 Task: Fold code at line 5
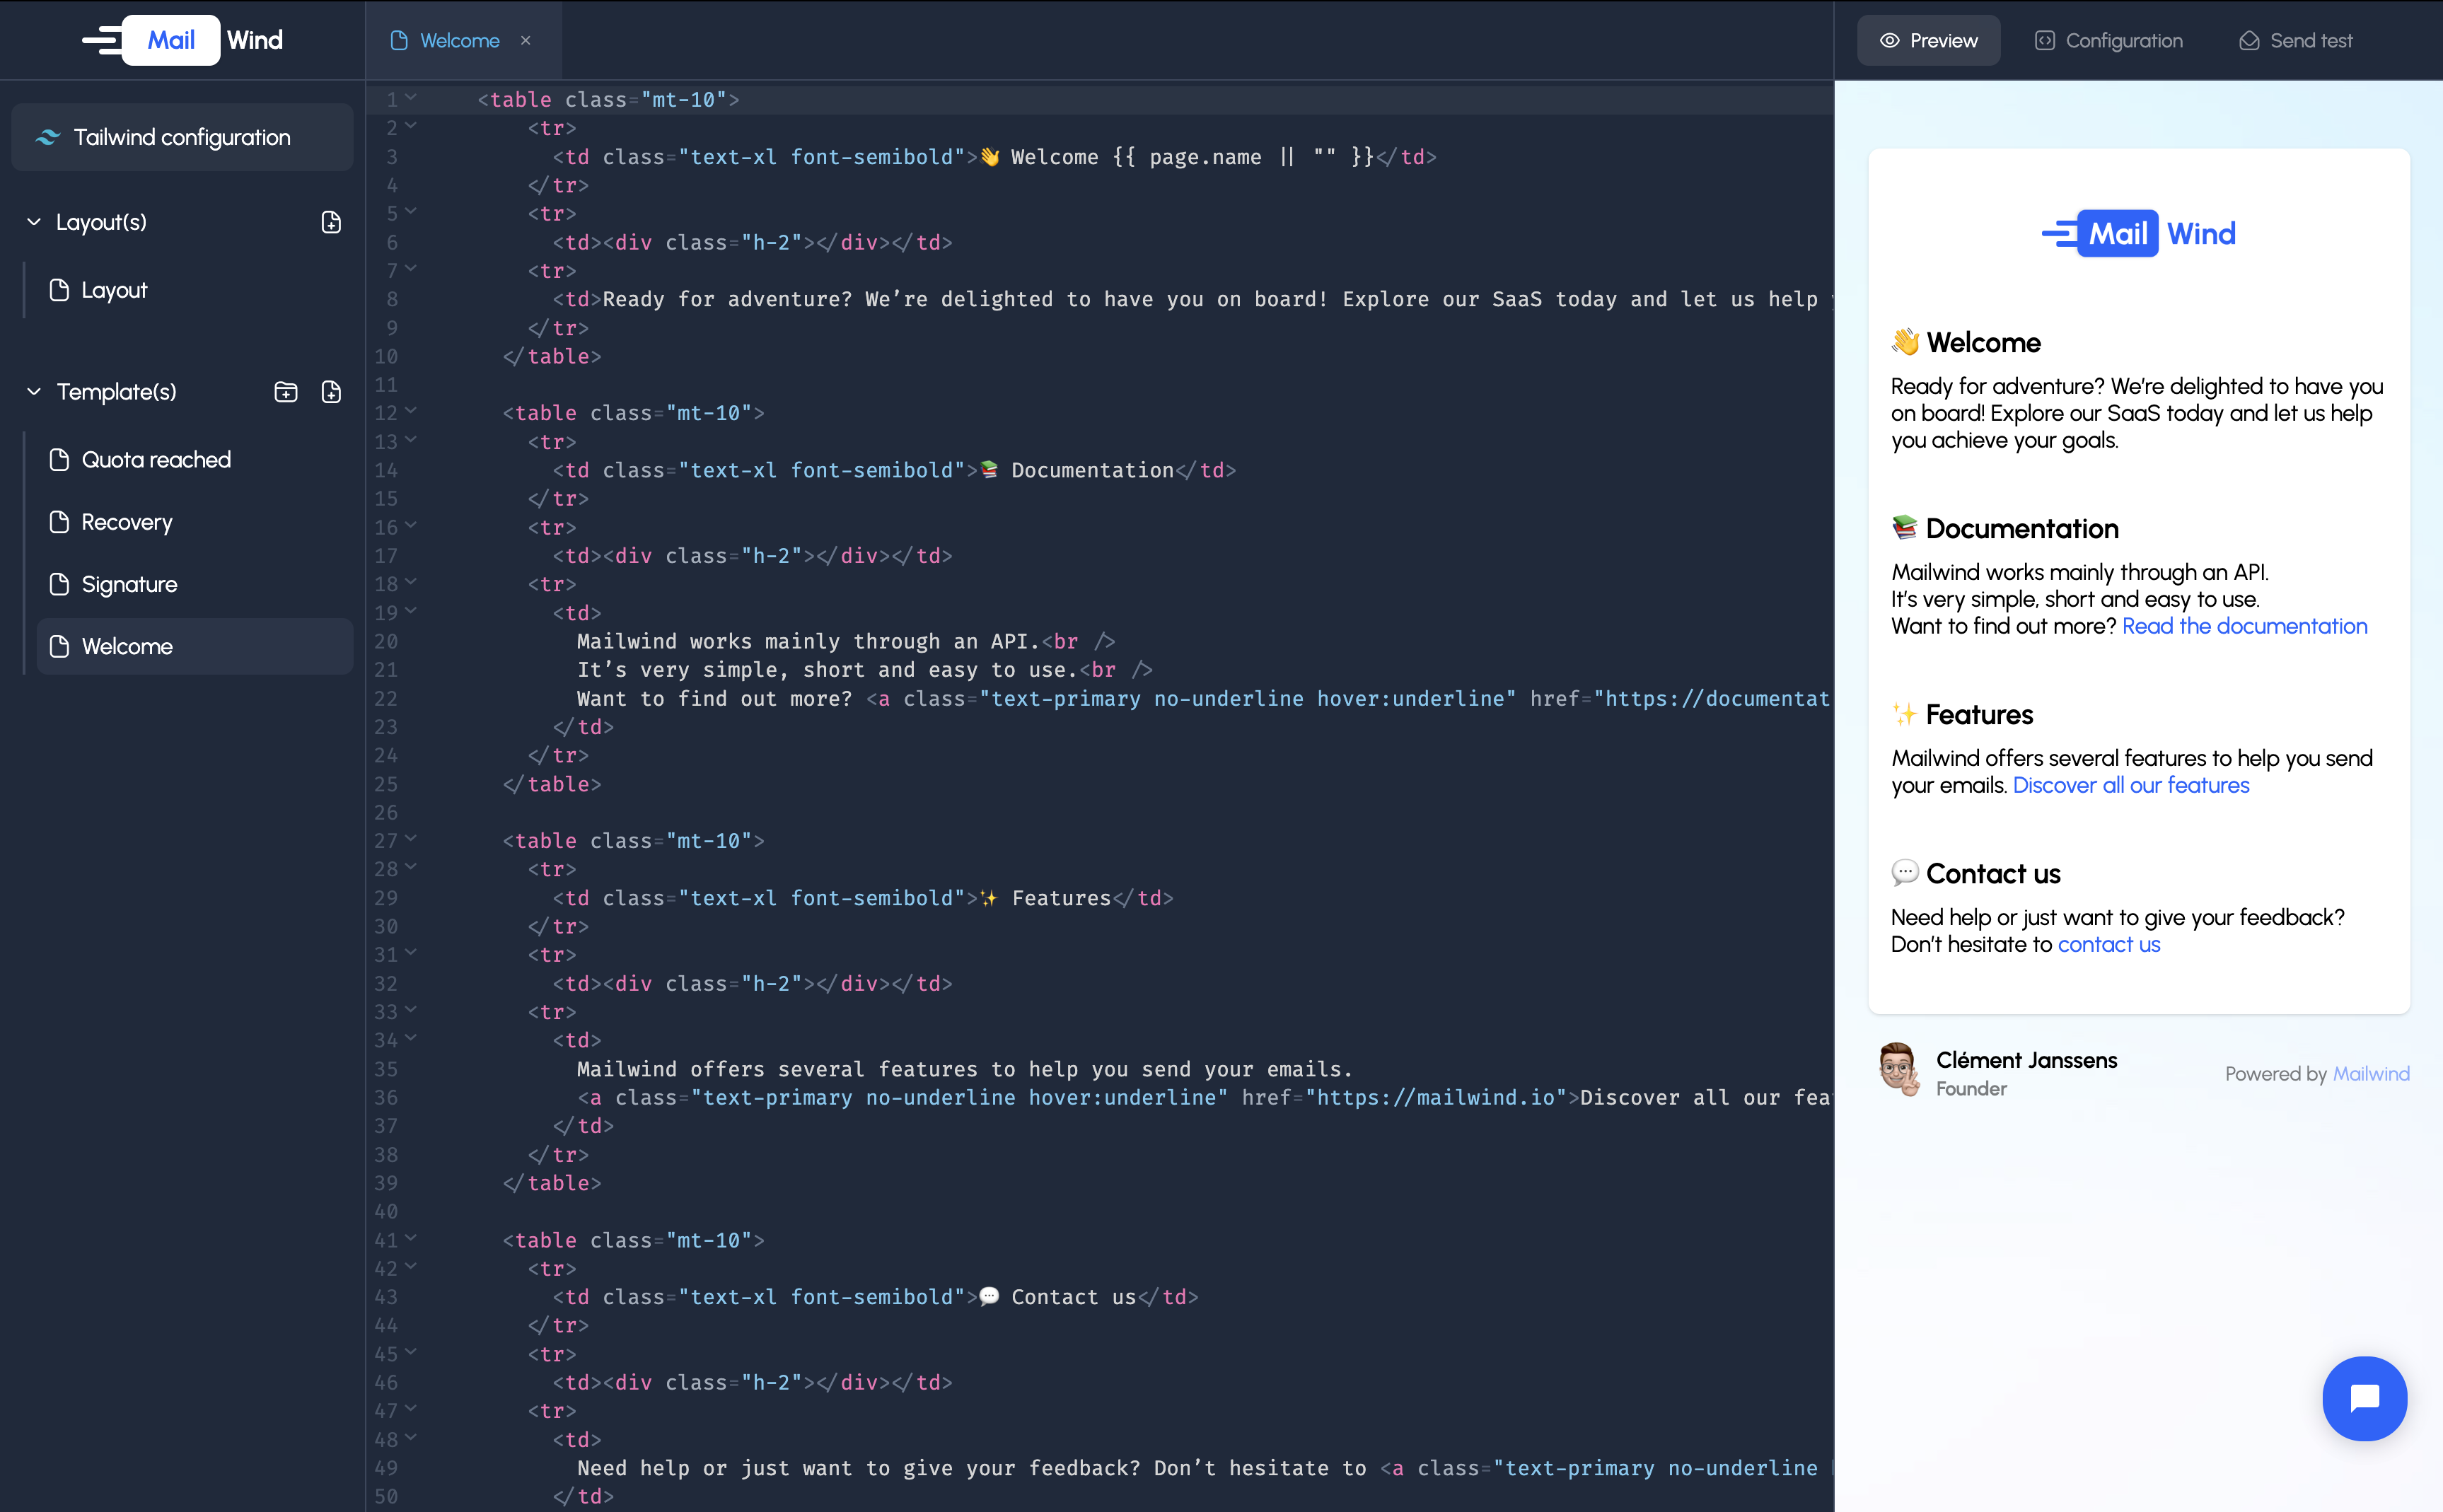click(x=410, y=211)
